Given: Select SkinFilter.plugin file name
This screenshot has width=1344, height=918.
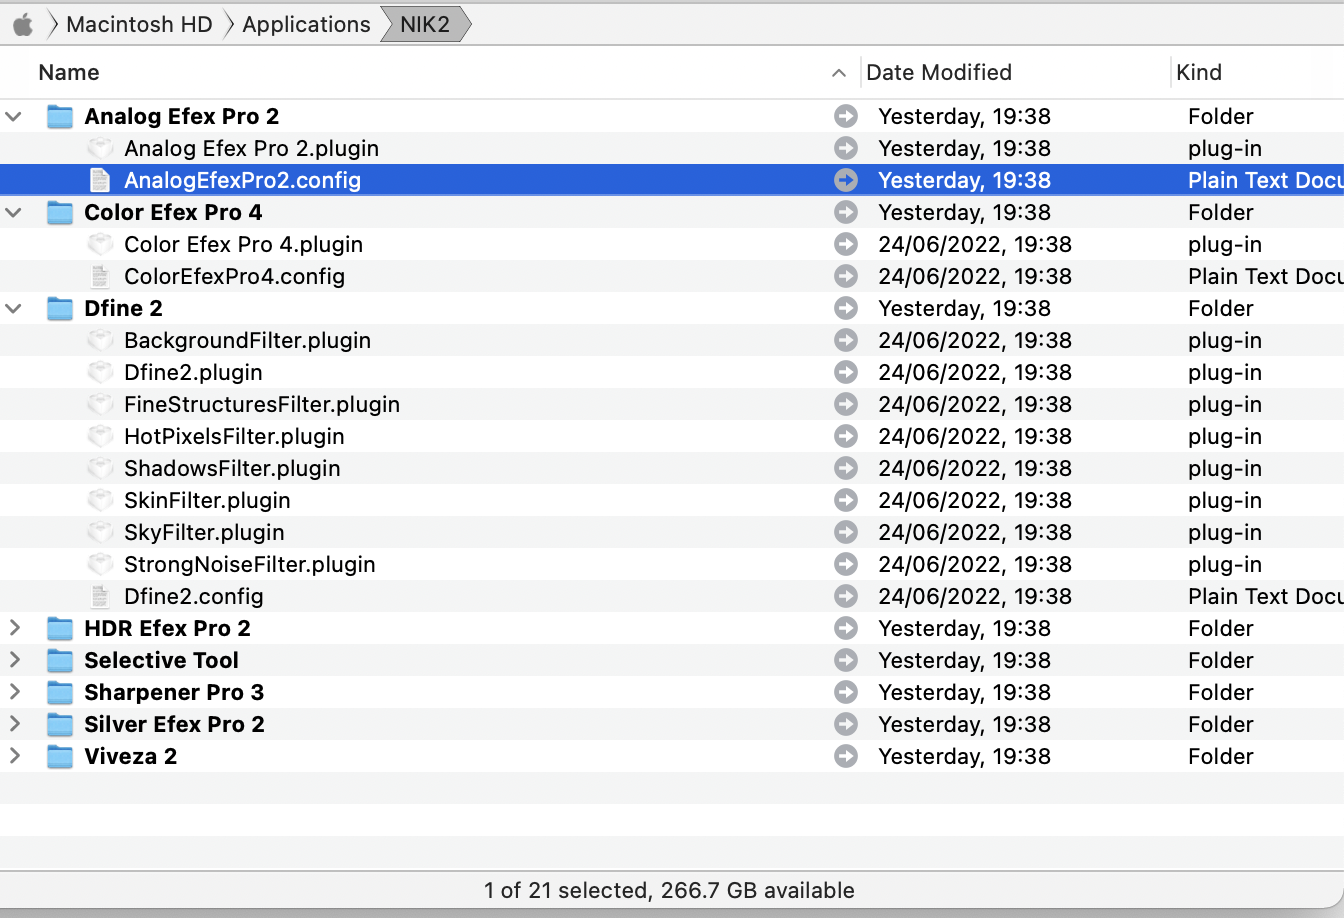Looking at the screenshot, I should click(208, 500).
